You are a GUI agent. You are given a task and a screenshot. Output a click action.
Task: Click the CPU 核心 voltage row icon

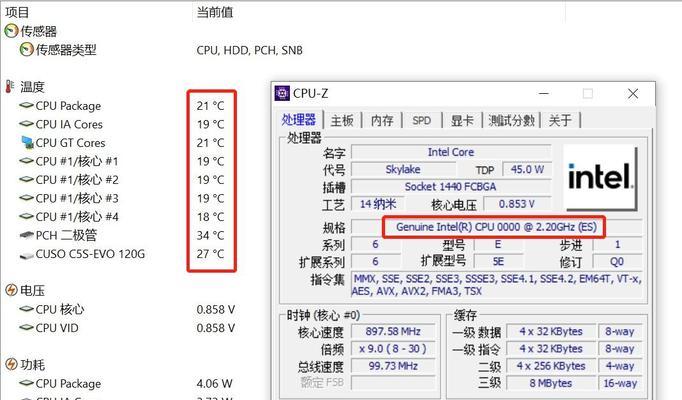coord(27,309)
